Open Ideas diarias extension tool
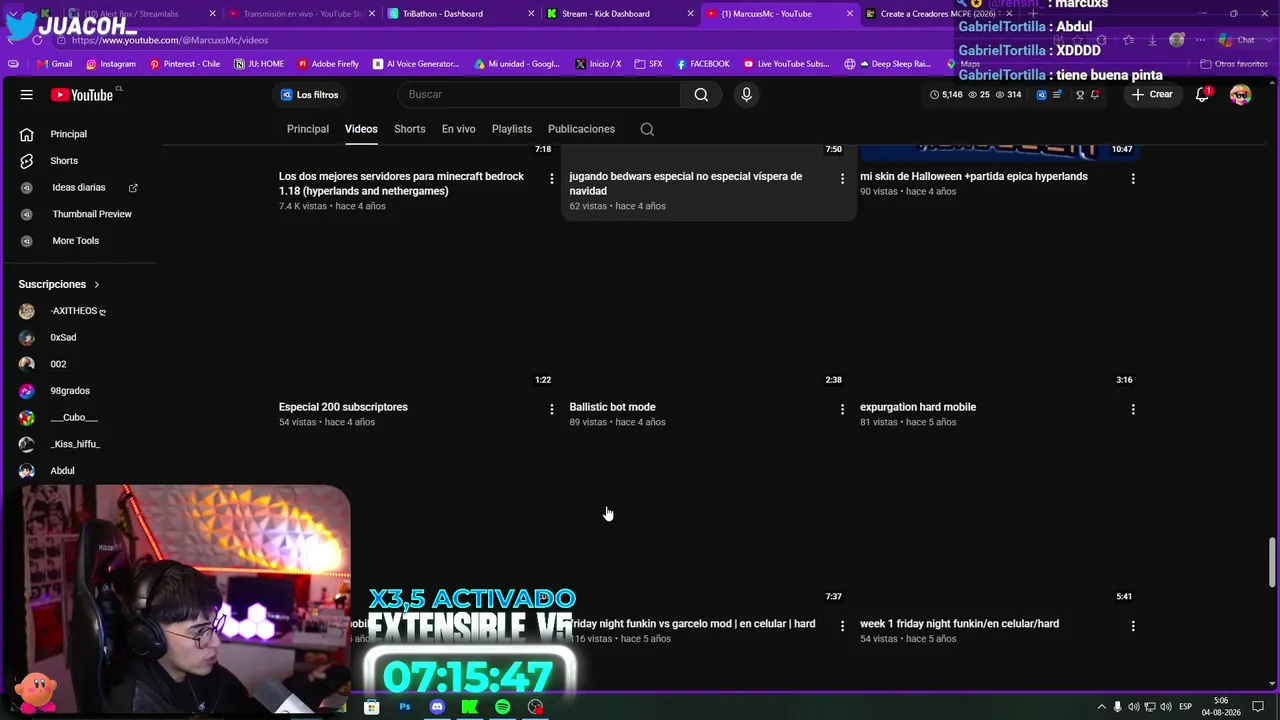 click(x=80, y=188)
